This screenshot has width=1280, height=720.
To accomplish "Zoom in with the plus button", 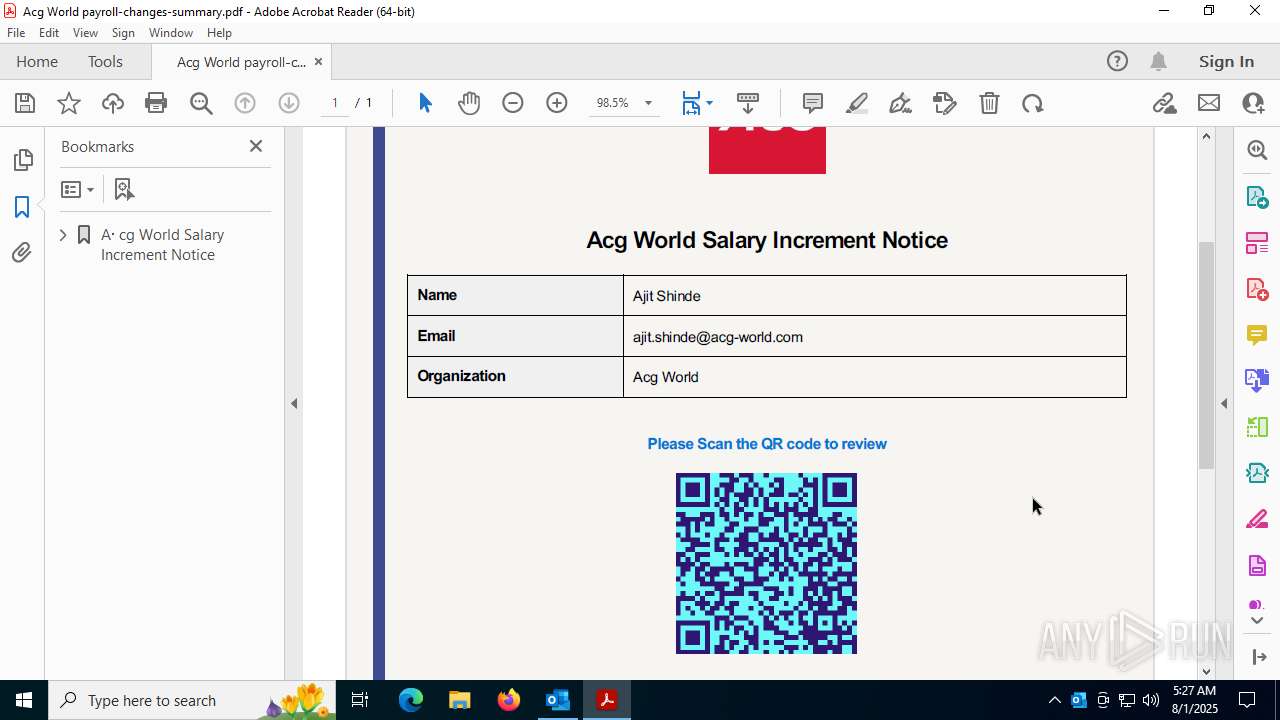I will tap(557, 103).
